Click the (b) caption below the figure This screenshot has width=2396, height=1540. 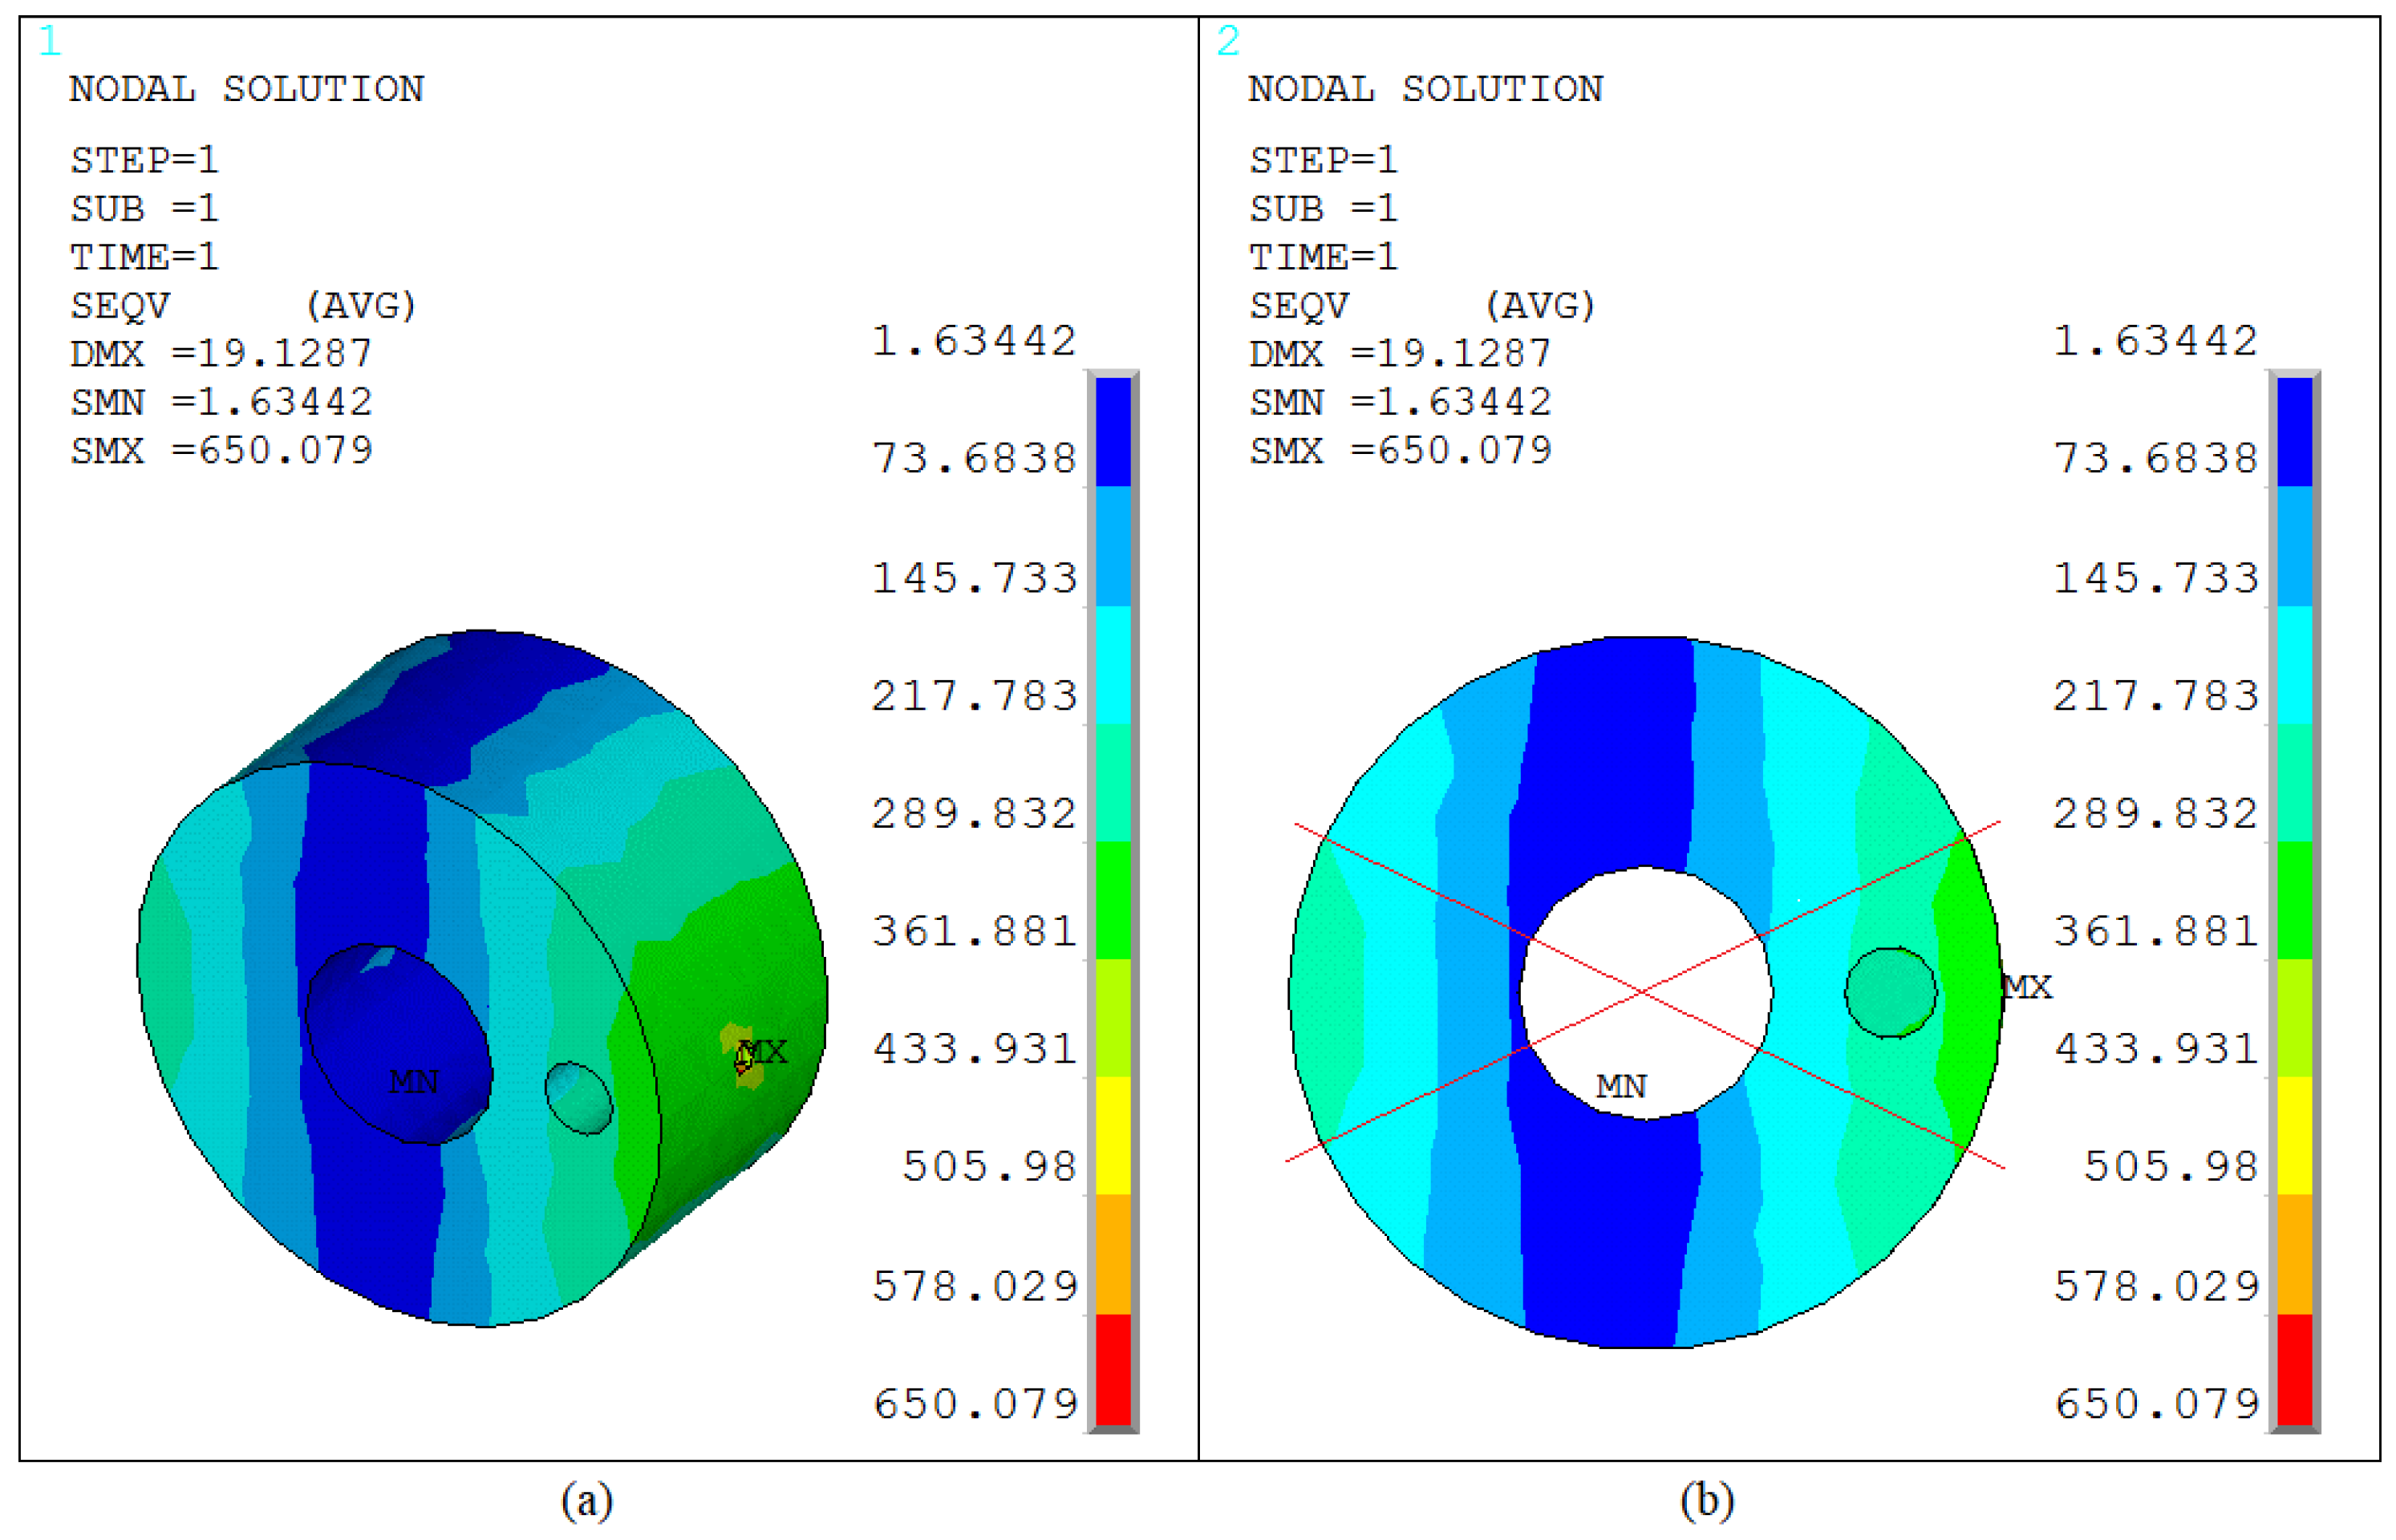(1706, 1501)
